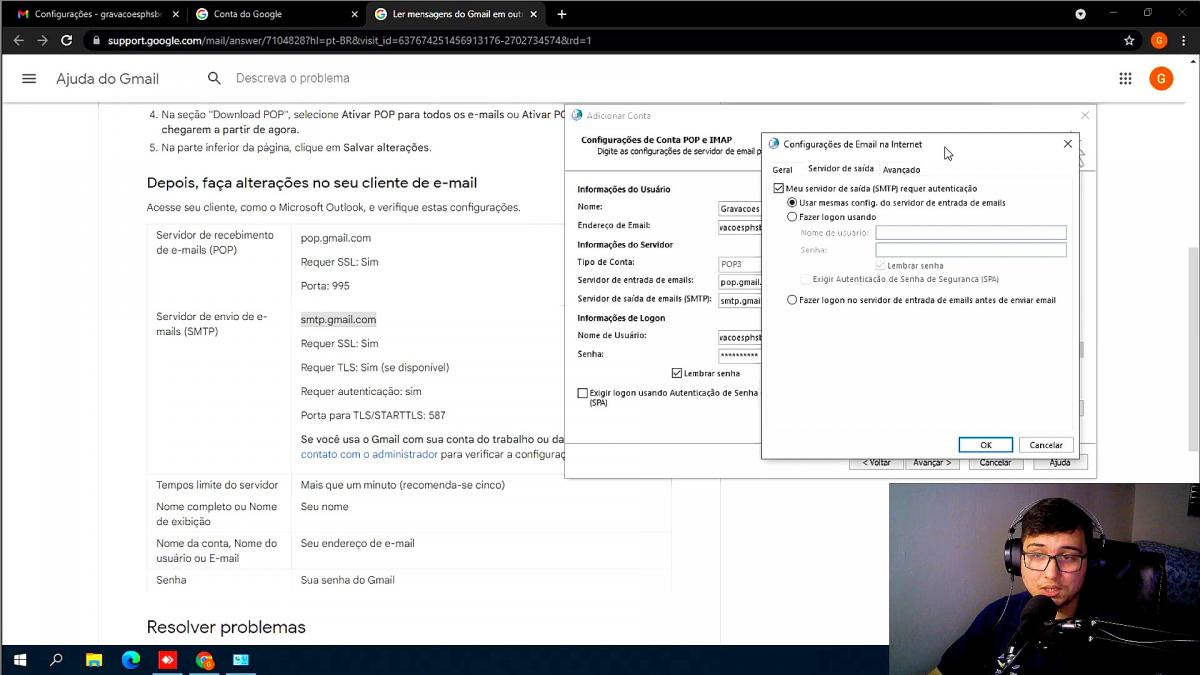Switch to the Servidor de saída tab
The height and width of the screenshot is (675, 1200).
(x=841, y=169)
